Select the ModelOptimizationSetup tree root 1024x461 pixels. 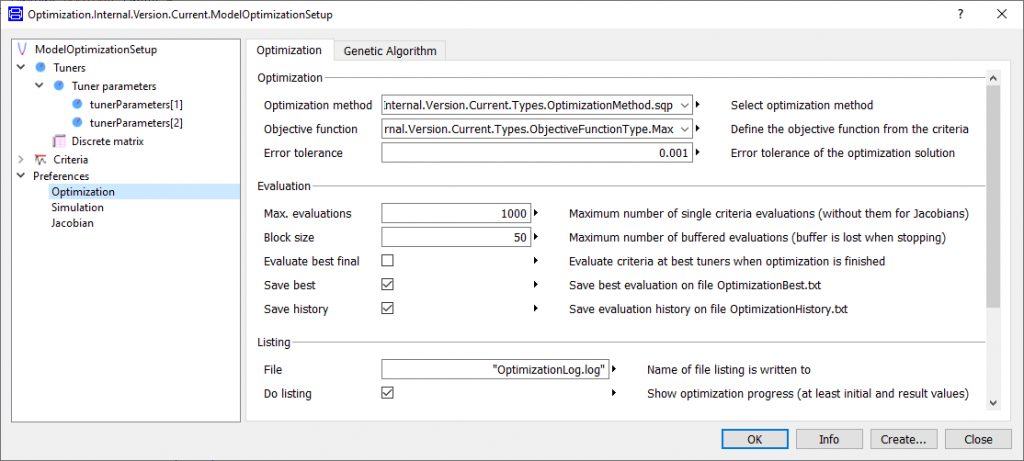(x=96, y=49)
